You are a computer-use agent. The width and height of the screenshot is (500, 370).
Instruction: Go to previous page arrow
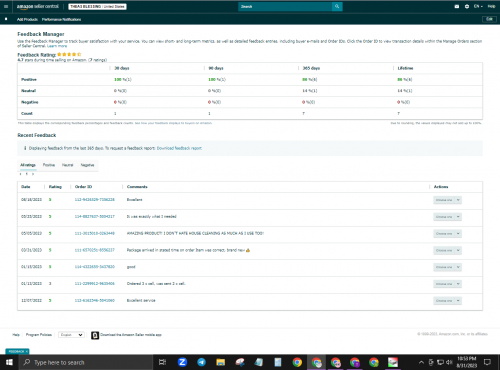(21, 174)
